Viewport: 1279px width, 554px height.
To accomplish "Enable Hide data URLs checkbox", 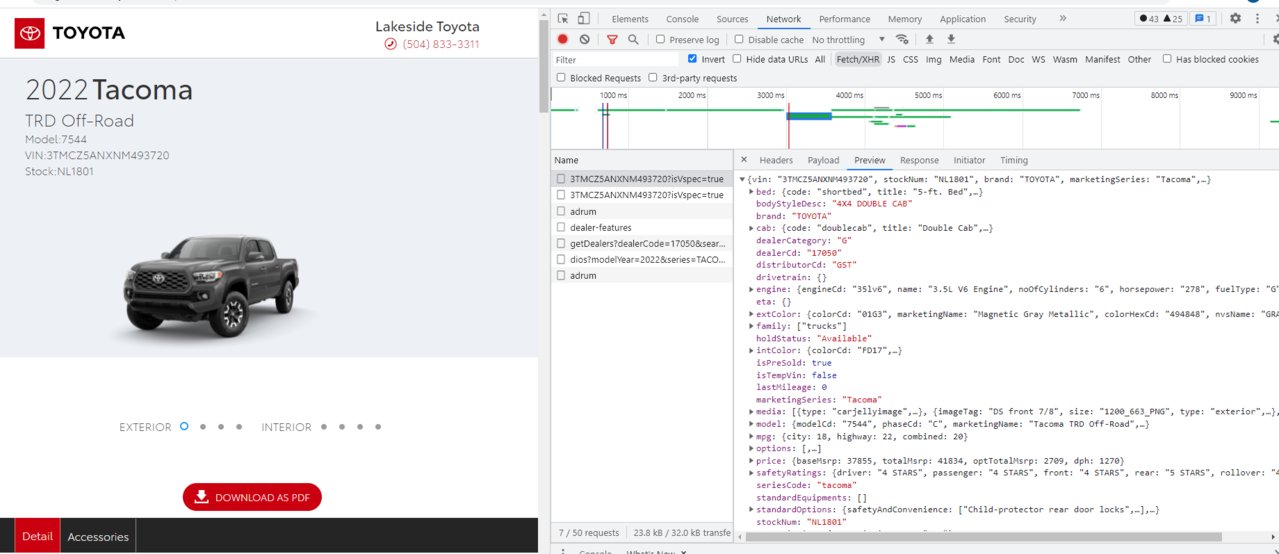I will tap(737, 60).
